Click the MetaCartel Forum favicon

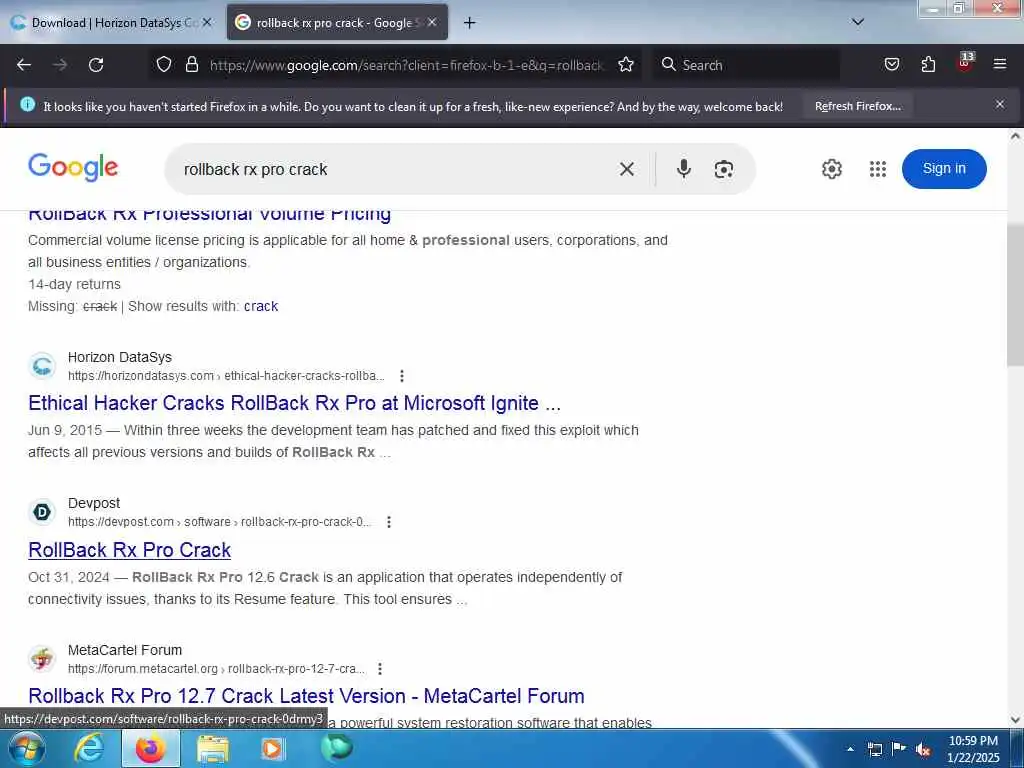[42, 658]
